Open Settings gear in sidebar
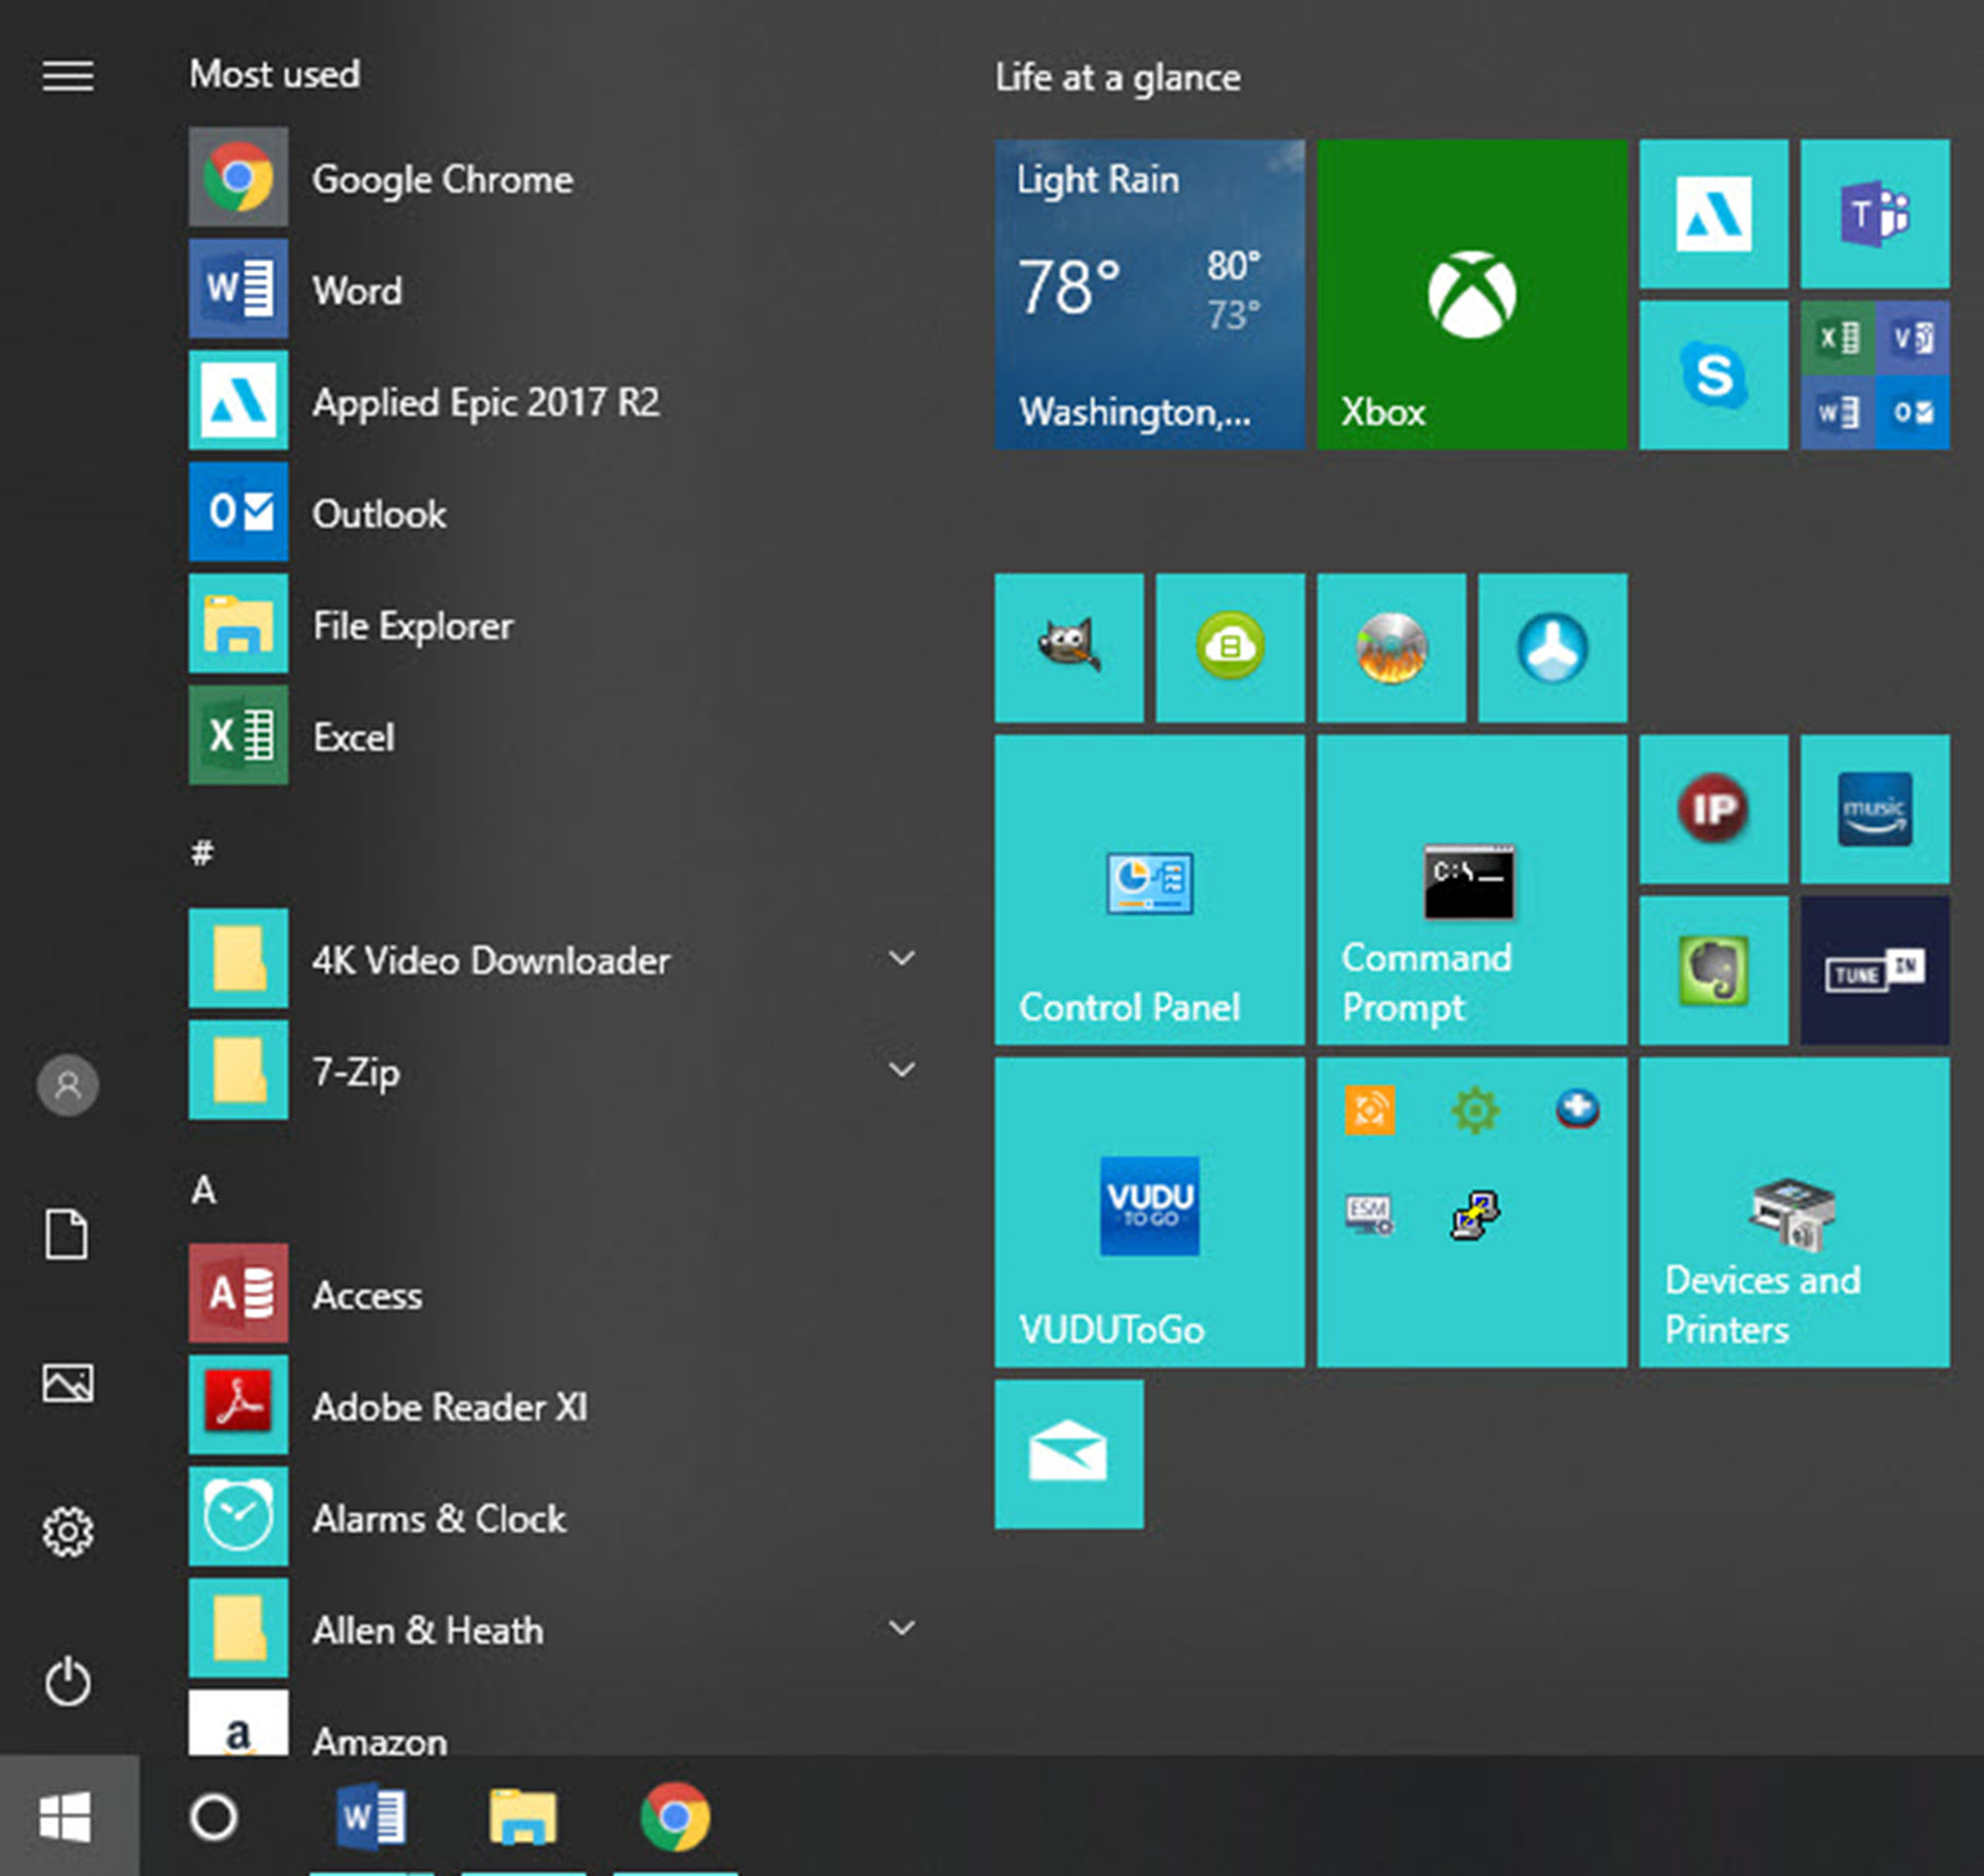 click(68, 1531)
